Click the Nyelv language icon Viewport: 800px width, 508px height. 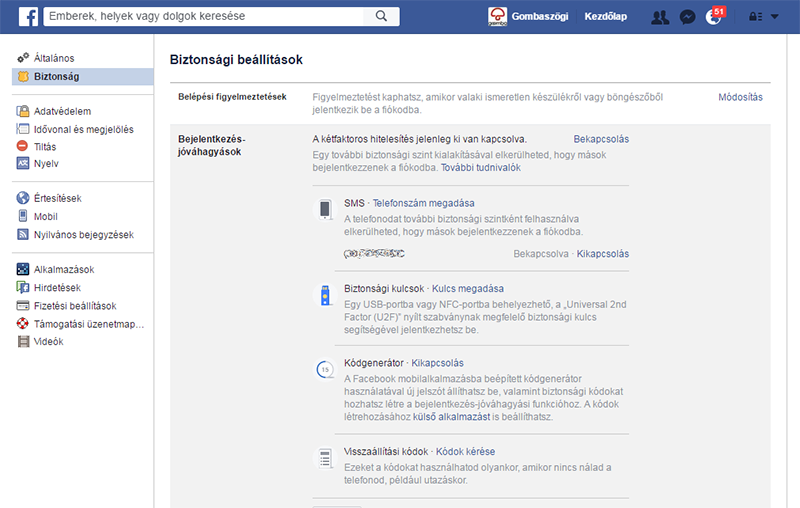[23, 163]
